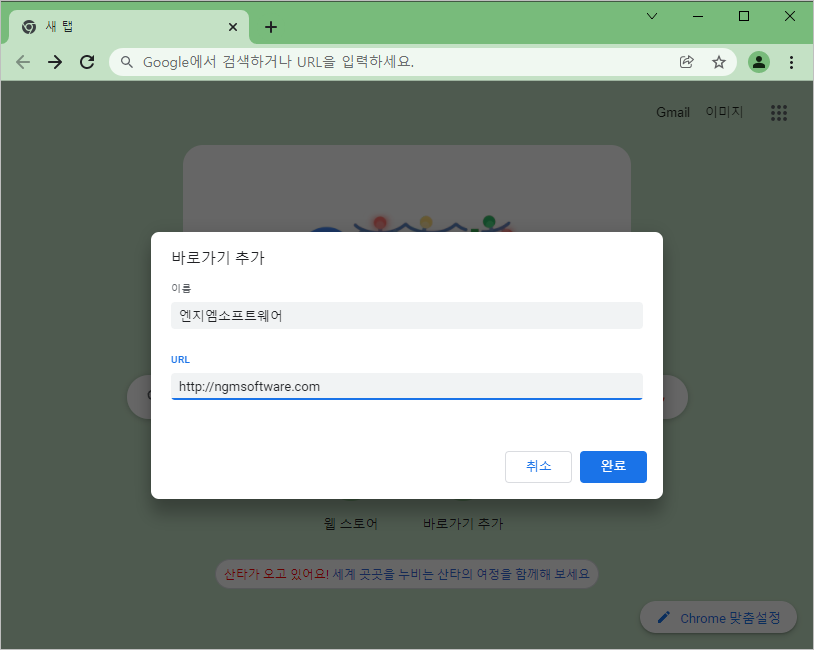Click the forward navigation arrow
This screenshot has width=814, height=650.
55,62
